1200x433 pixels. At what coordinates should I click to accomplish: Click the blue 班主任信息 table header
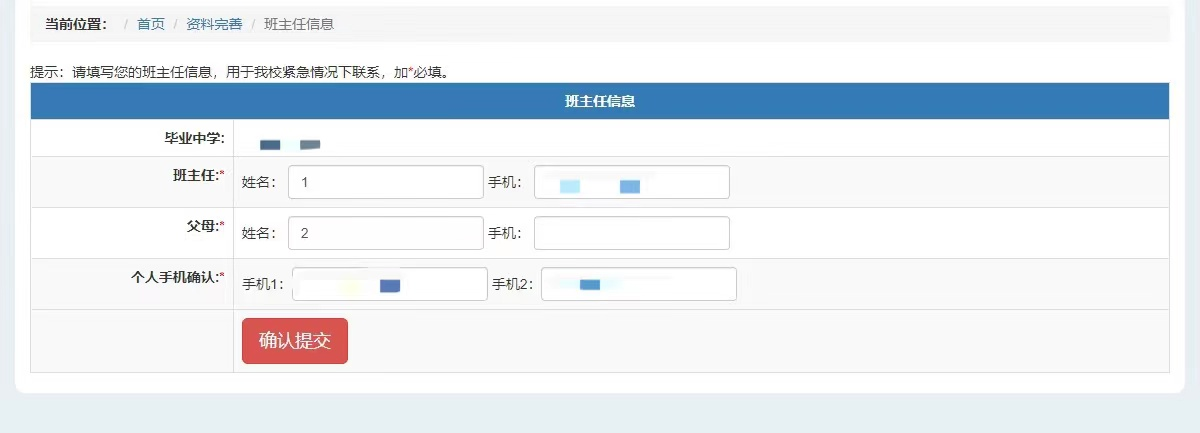[x=600, y=101]
